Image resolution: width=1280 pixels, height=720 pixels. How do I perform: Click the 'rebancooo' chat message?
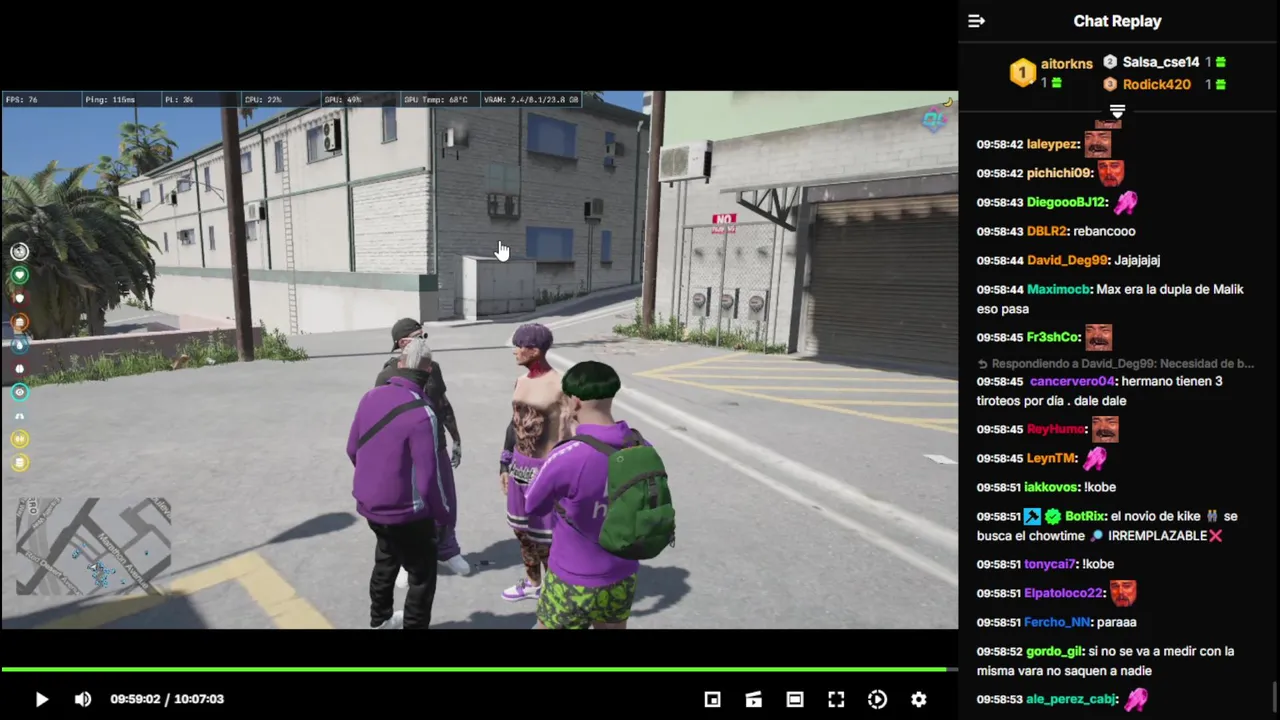1104,231
